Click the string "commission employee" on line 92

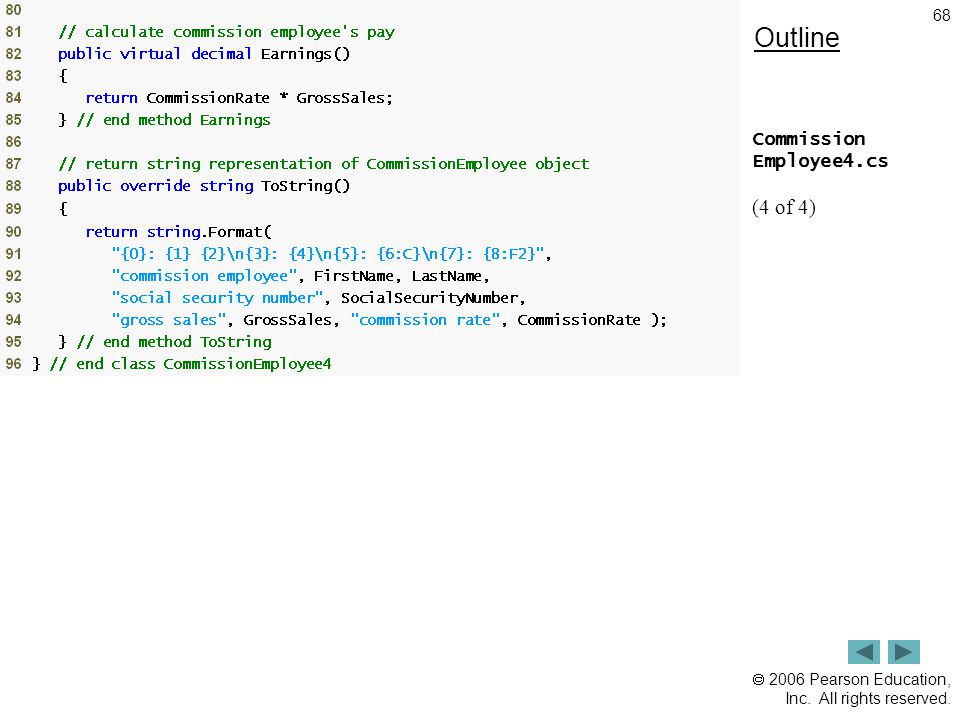(204, 276)
